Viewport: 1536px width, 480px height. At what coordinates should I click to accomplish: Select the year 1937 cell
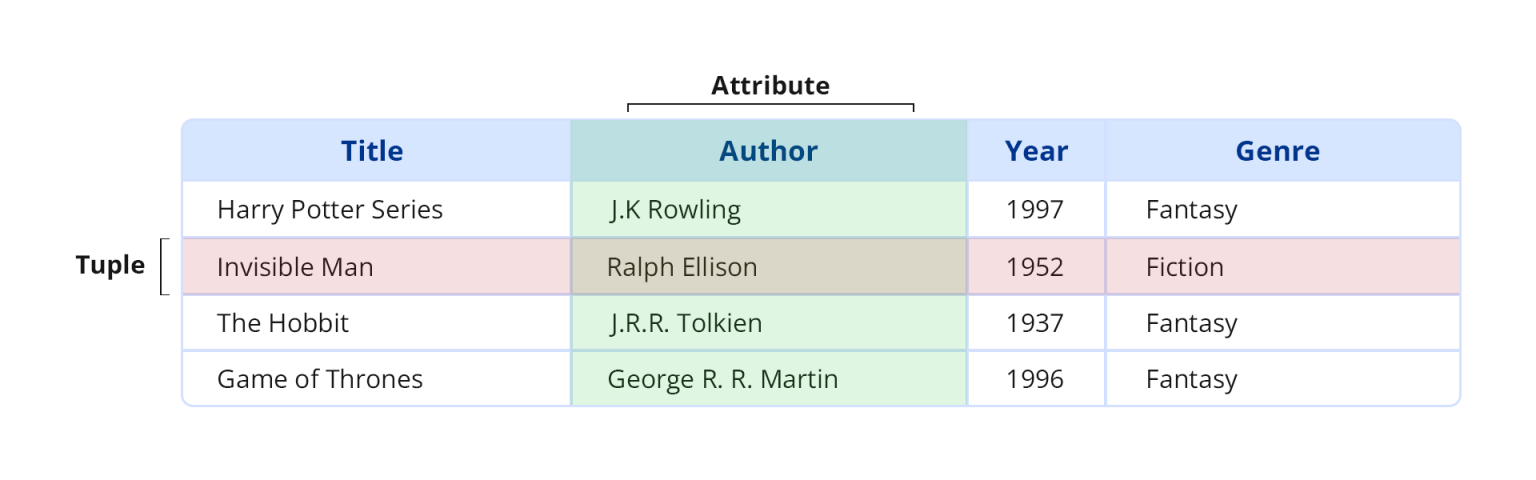pyautogui.click(x=1035, y=323)
